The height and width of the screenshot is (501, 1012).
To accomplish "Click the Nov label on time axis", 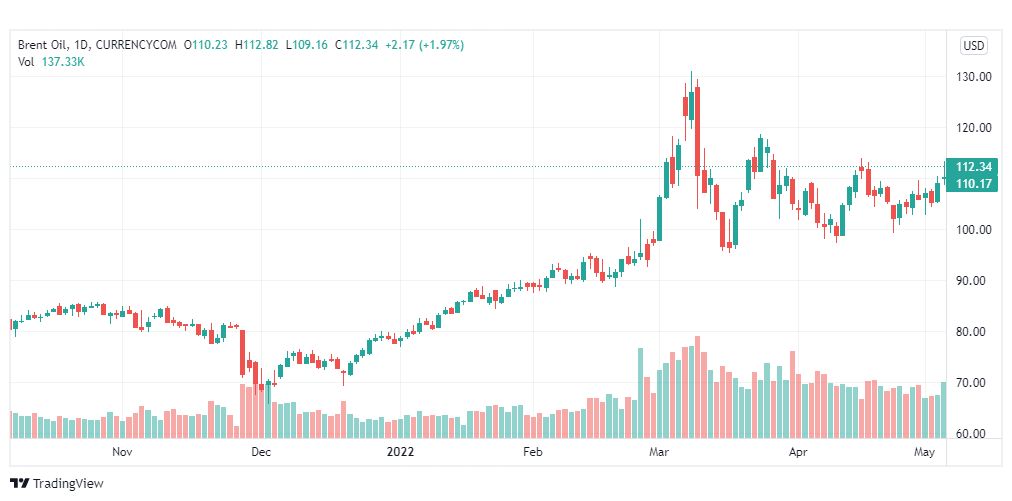I will click(122, 452).
